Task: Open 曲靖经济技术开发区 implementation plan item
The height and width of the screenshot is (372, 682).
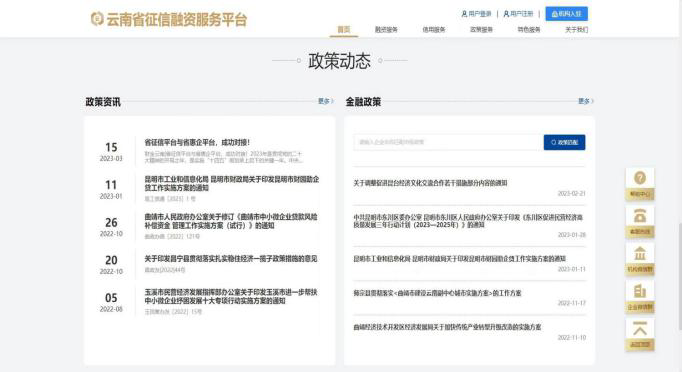Action: [x=447, y=327]
